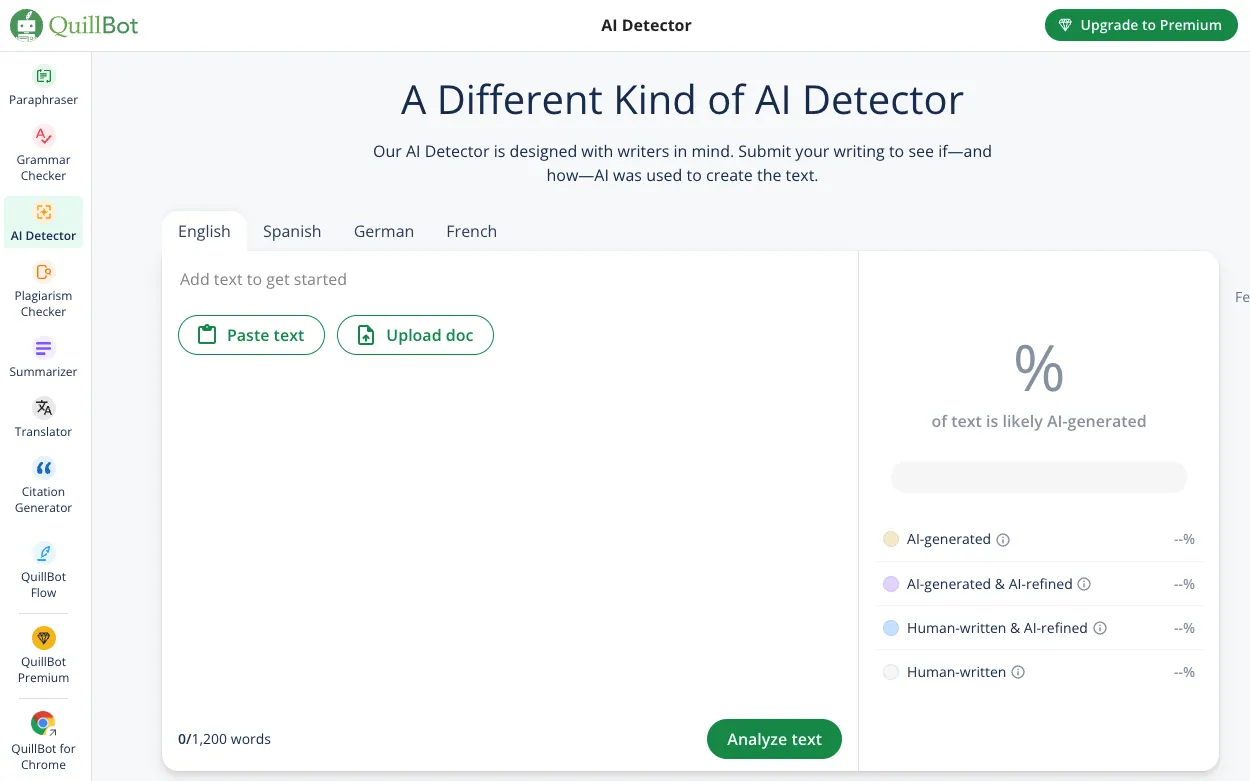
Task: Click the AI-generated yellow color dot
Action: pos(891,539)
